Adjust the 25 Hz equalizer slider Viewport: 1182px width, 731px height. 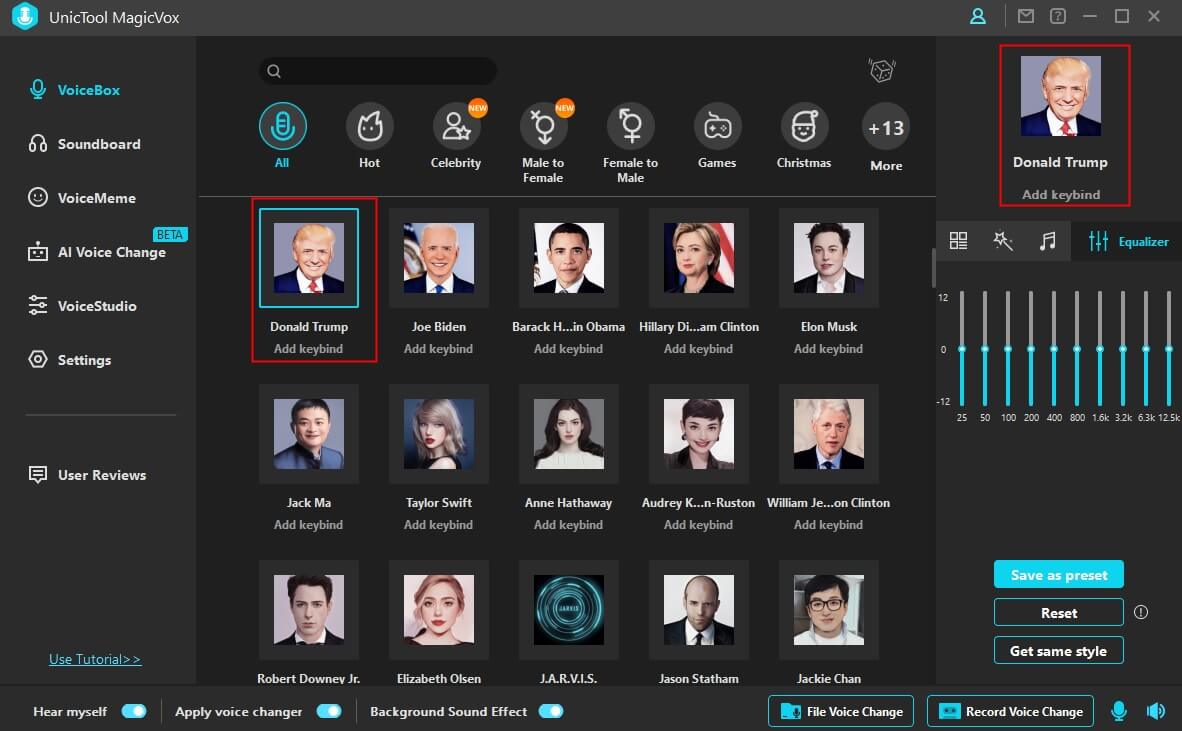[x=962, y=349]
